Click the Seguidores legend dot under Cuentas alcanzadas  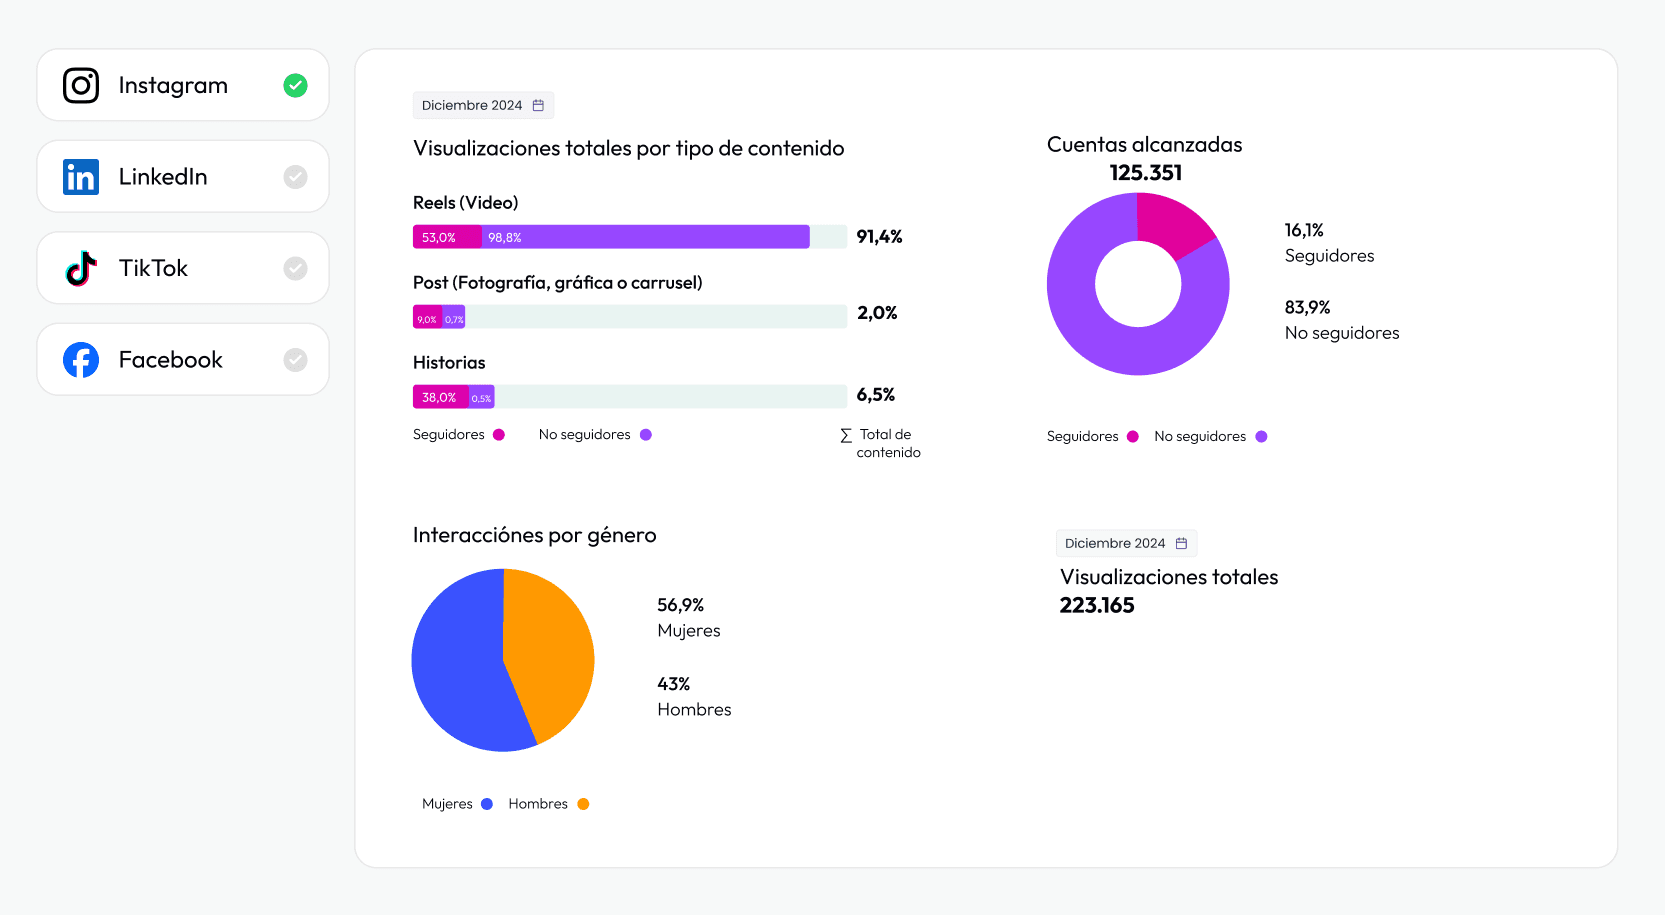(x=1131, y=436)
